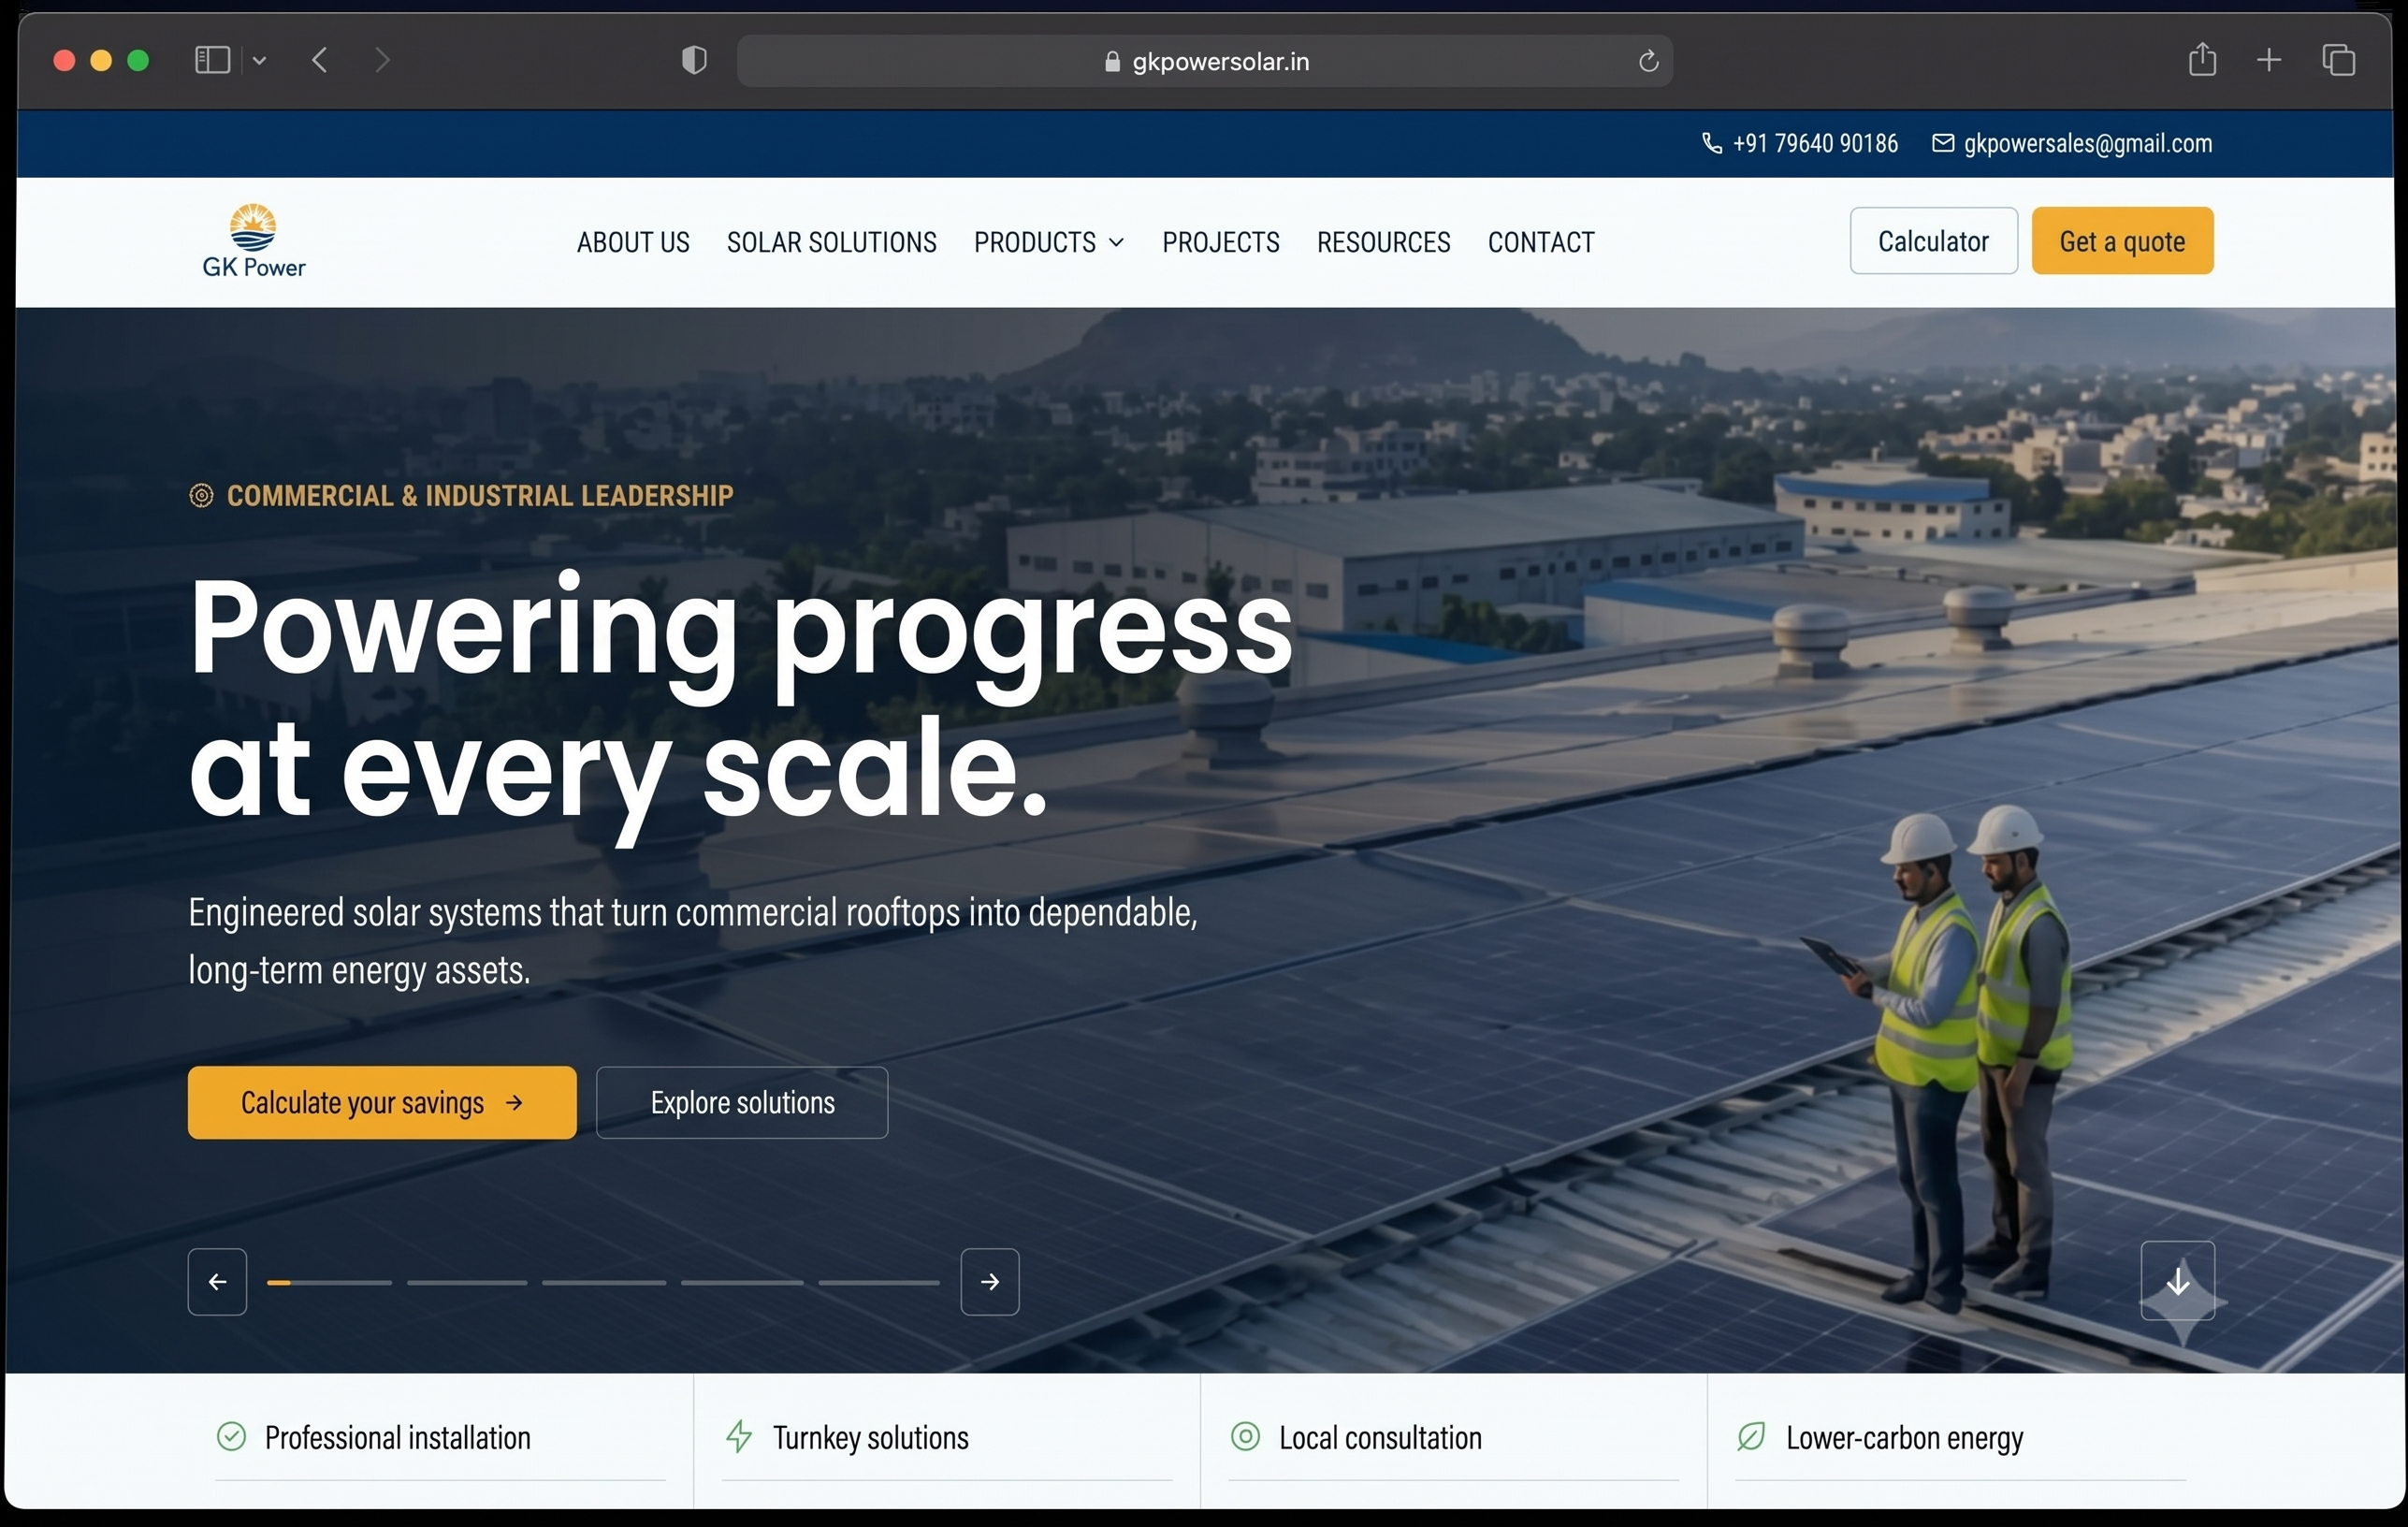The height and width of the screenshot is (1527, 2408).
Task: Click the phone handset icon in top bar
Action: pos(1712,143)
